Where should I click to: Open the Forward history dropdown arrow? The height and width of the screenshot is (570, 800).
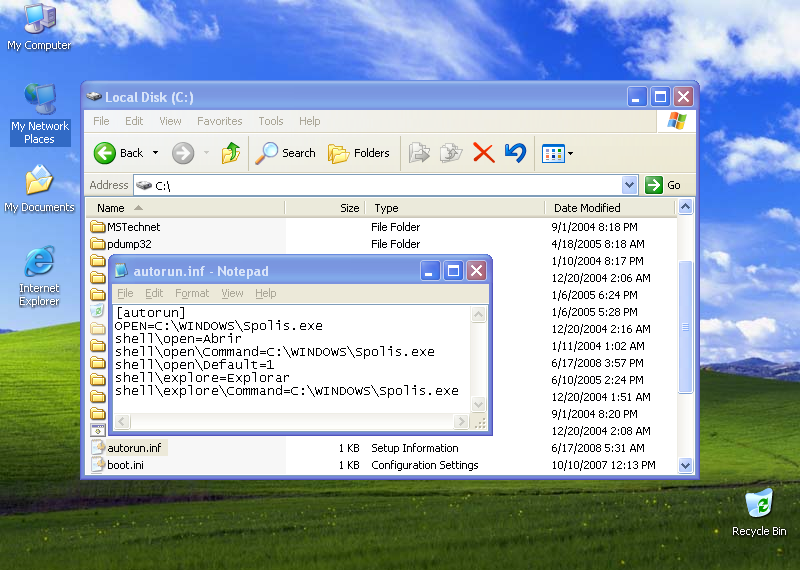[x=207, y=153]
